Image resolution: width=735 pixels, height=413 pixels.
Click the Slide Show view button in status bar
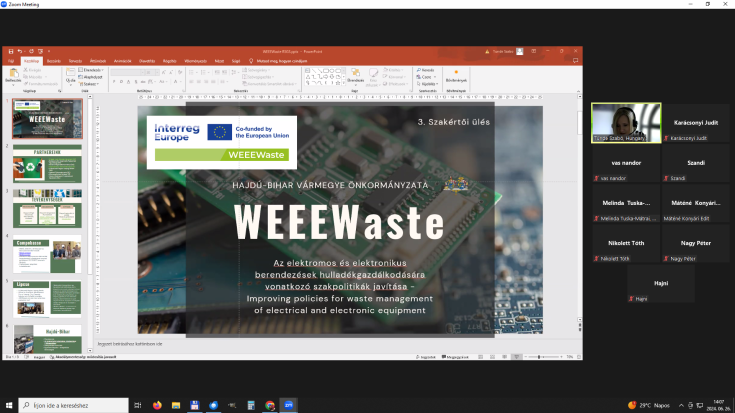(517, 357)
